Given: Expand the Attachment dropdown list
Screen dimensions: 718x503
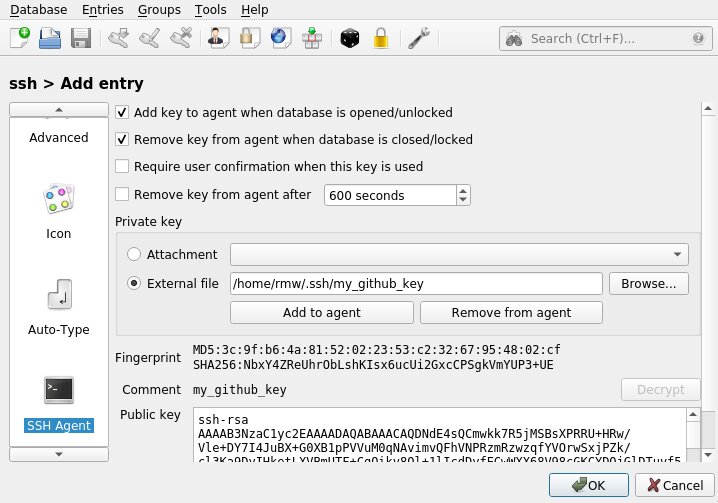Looking at the screenshot, I should pos(459,254).
